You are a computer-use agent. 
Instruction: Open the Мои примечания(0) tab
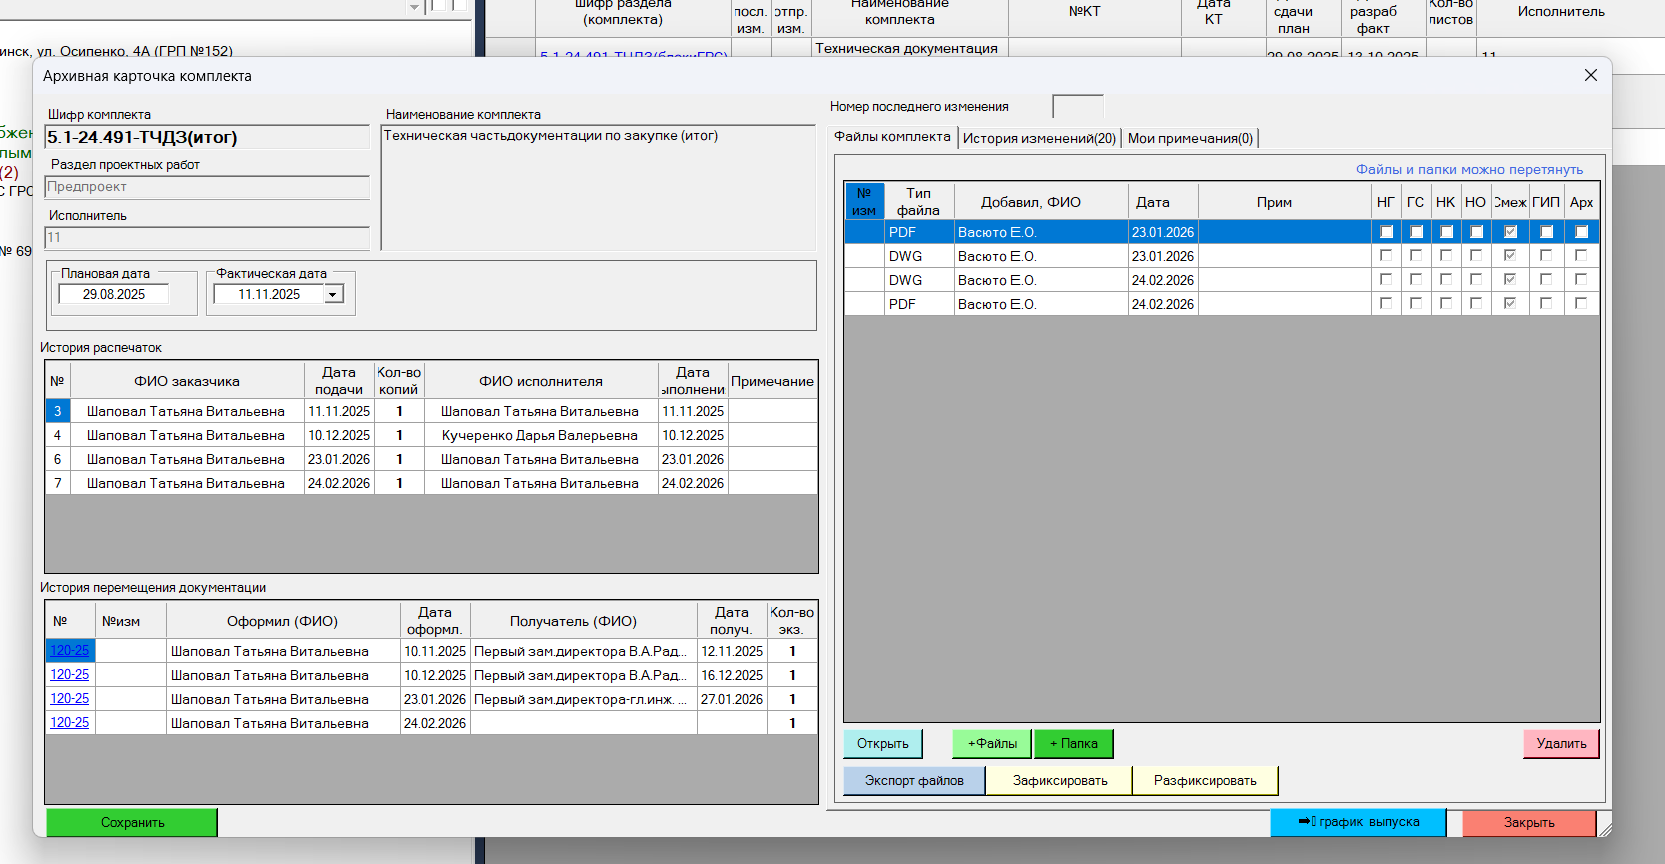(x=1189, y=138)
